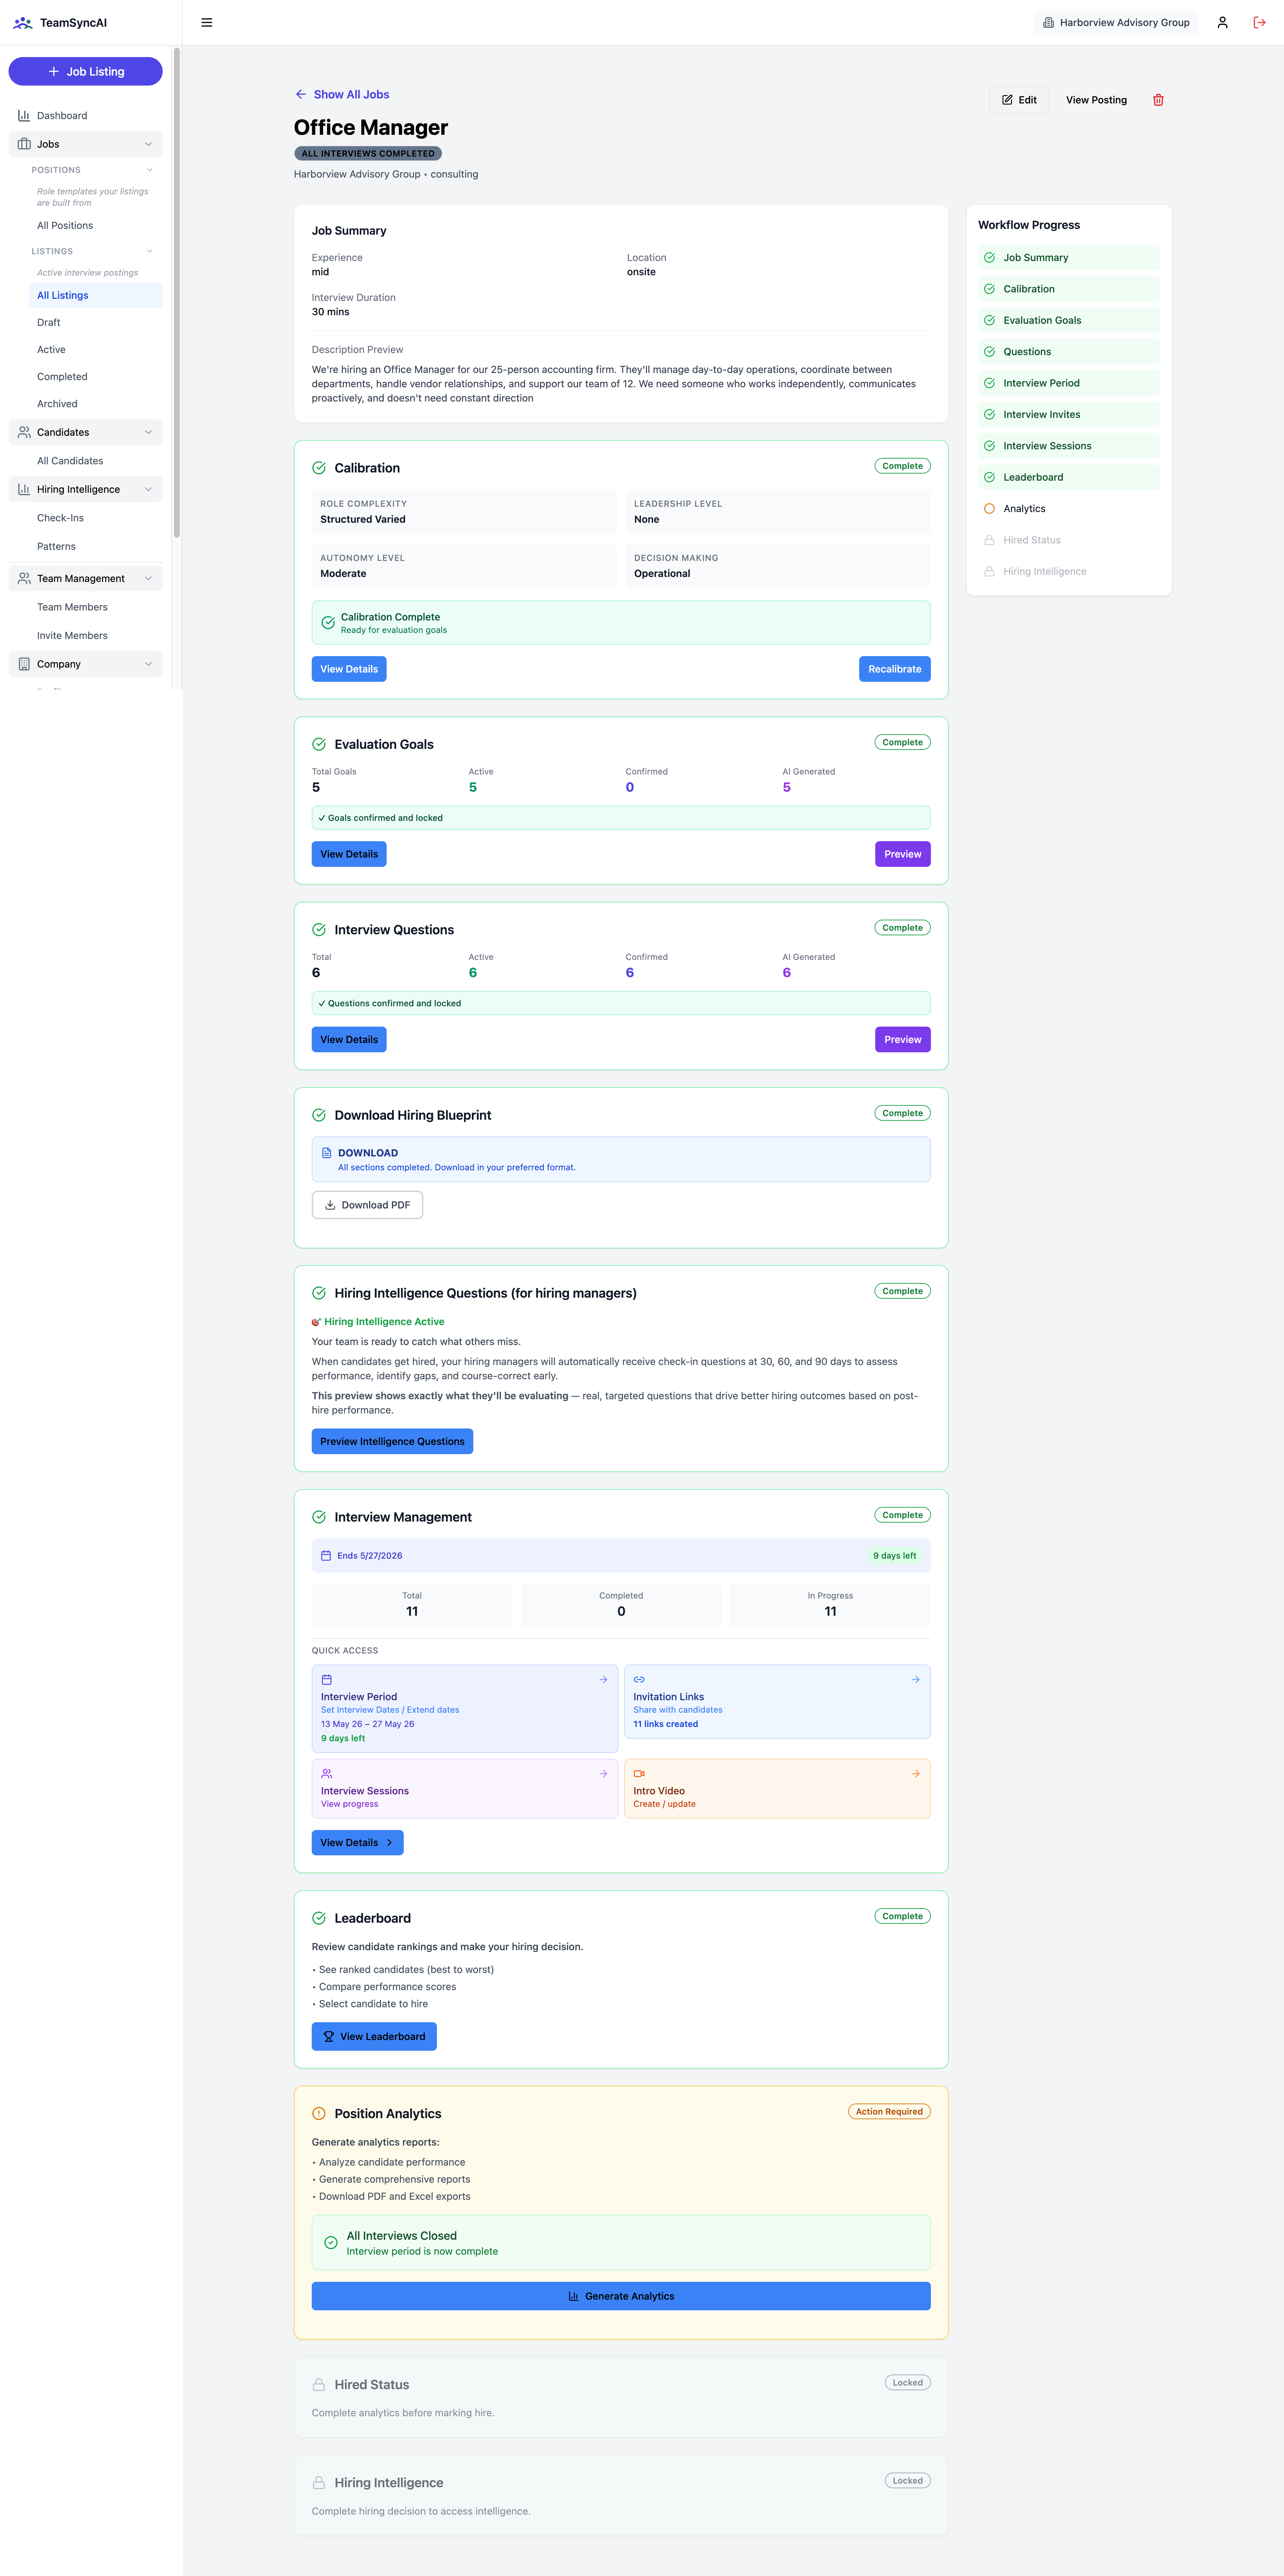Click the Hiring Intelligence chart icon in sidebar
This screenshot has width=1284, height=2576.
coord(24,489)
